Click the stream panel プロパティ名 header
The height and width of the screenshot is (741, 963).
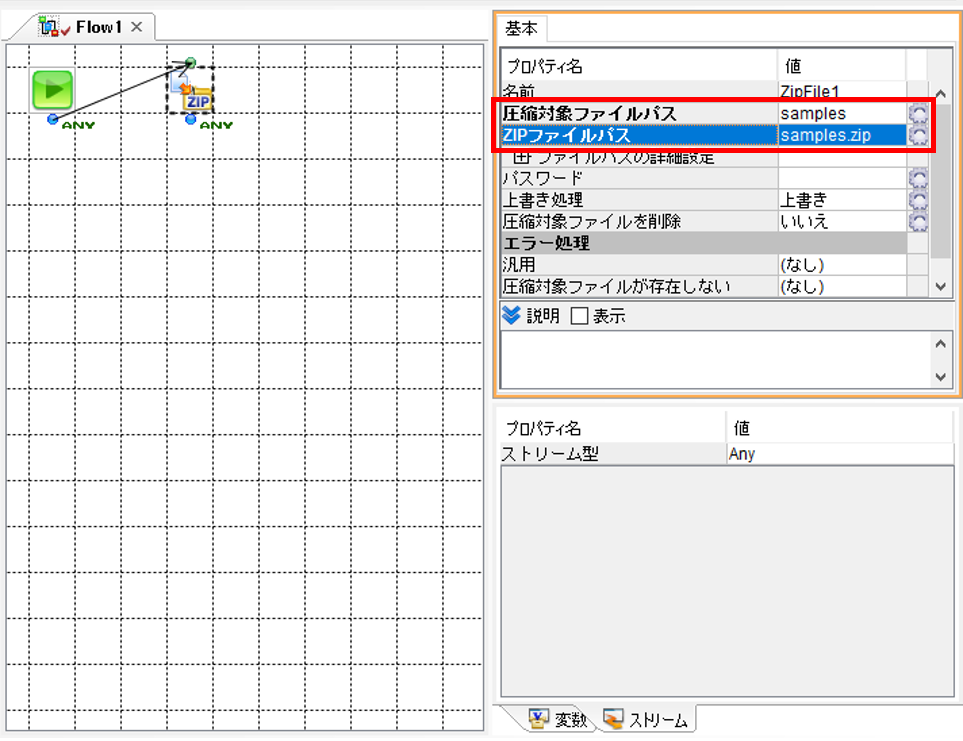613,428
